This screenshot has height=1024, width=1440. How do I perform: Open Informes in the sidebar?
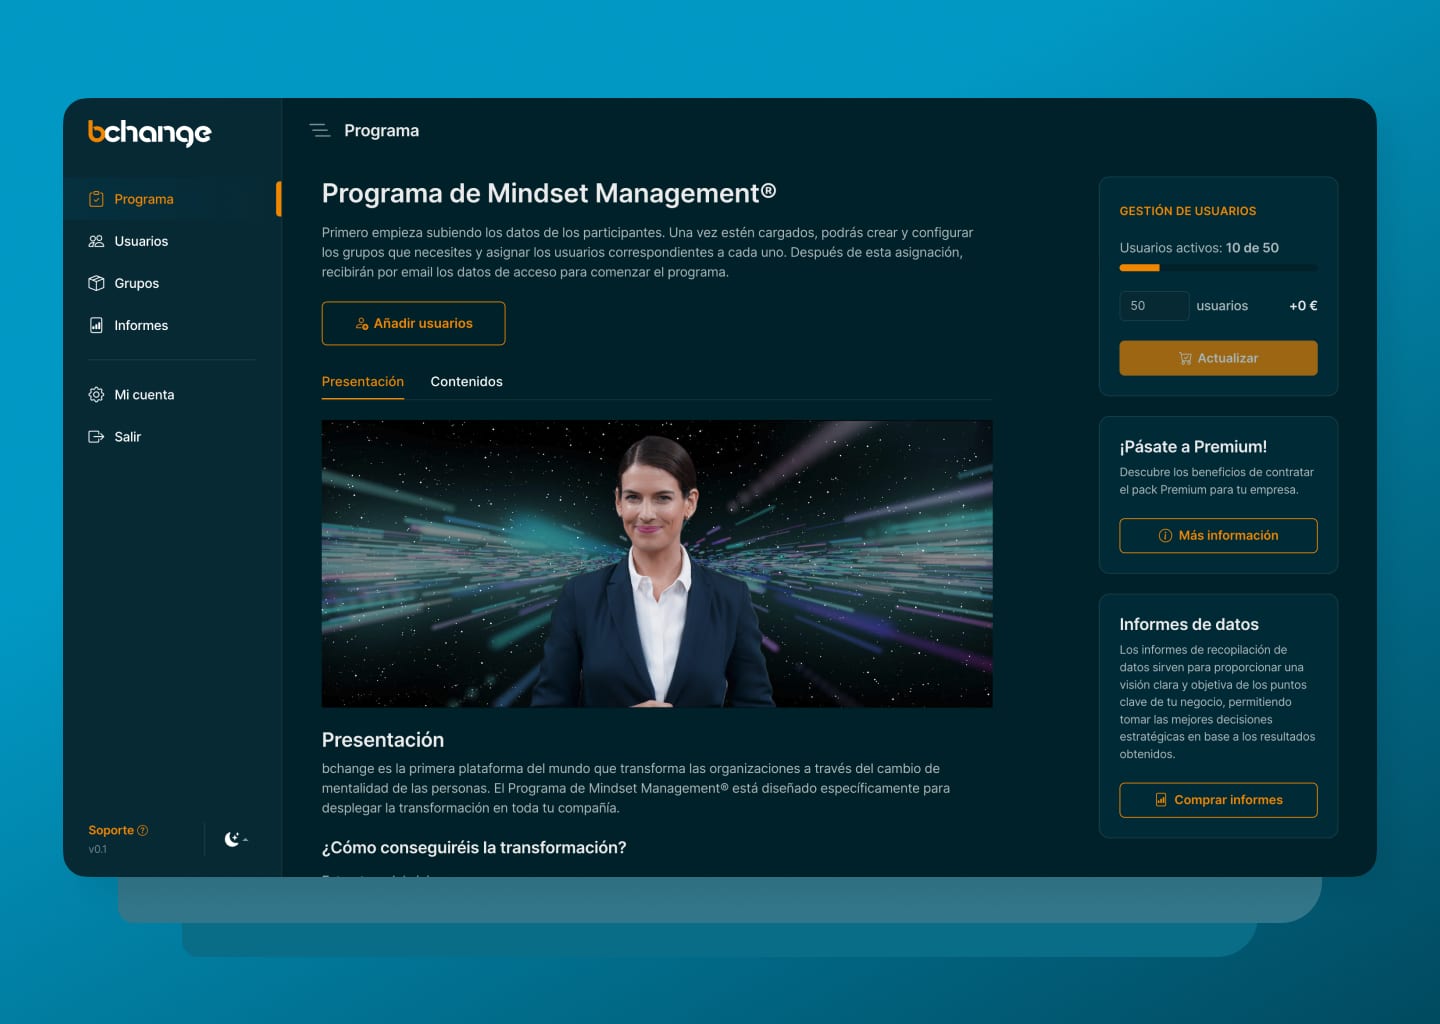coord(172,325)
